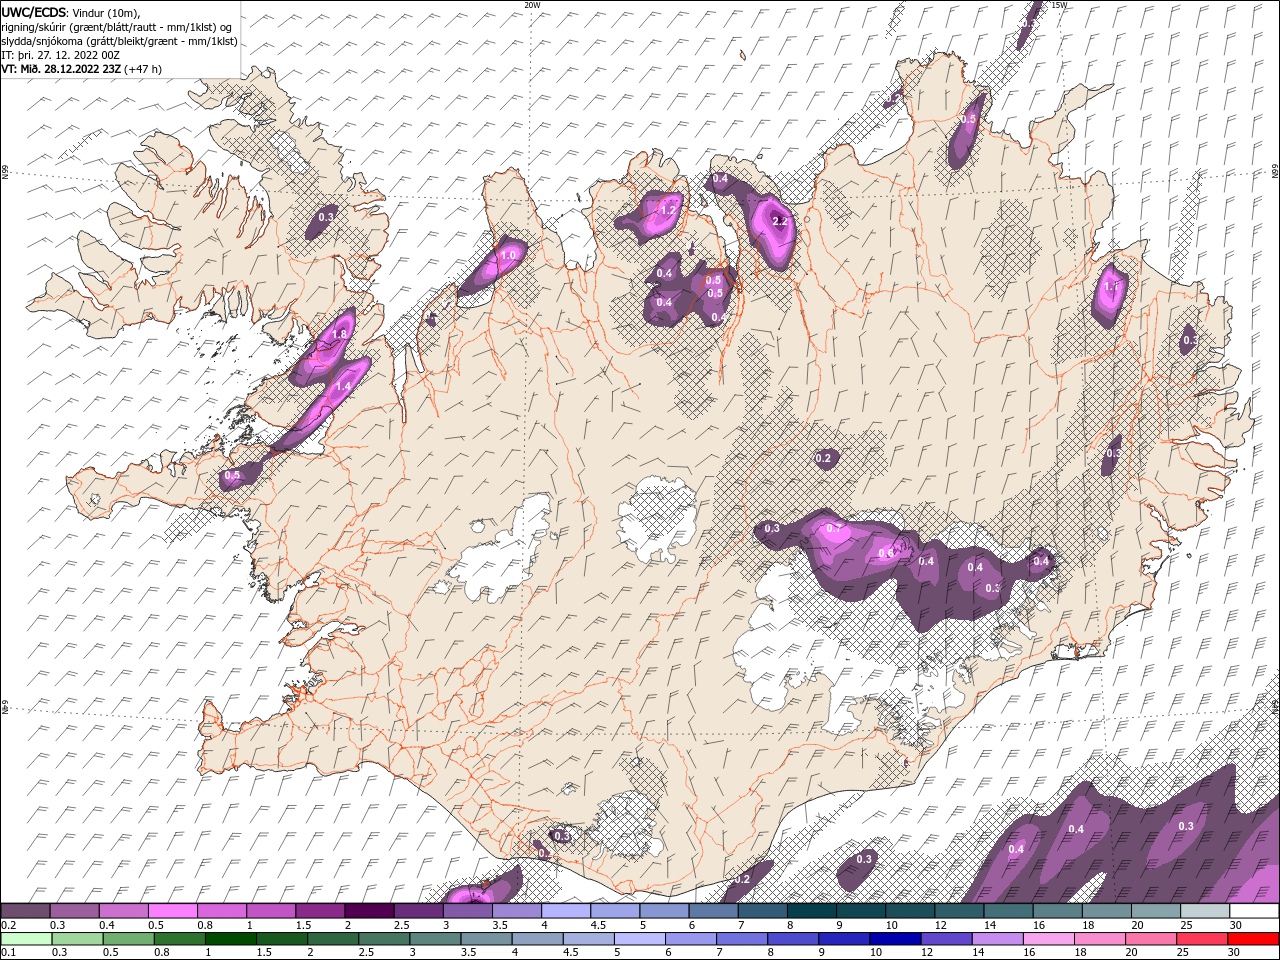Click the 20W longitude label
This screenshot has width=1280, height=960.
(532, 5)
